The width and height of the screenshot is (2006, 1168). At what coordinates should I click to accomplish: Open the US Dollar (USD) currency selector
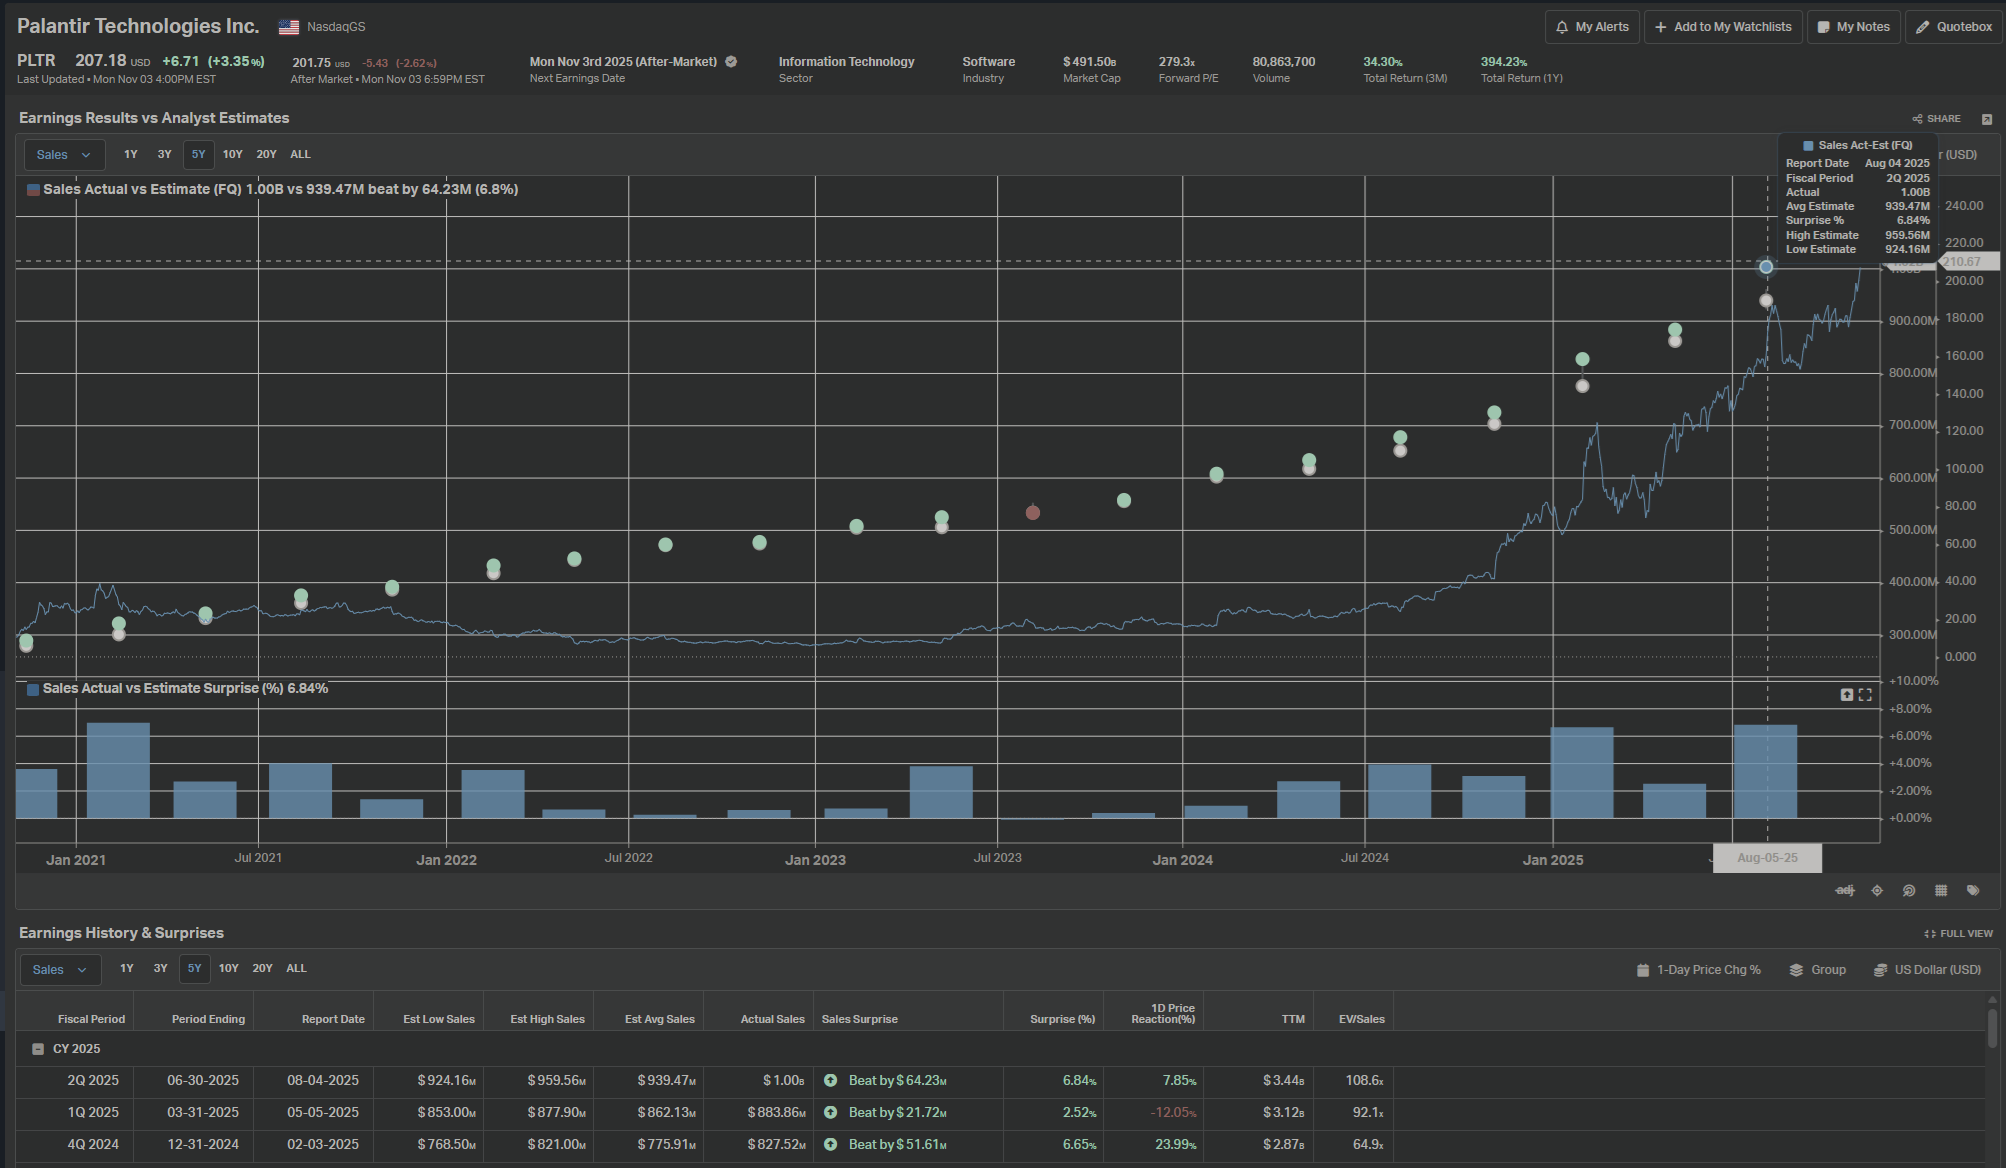click(1926, 970)
